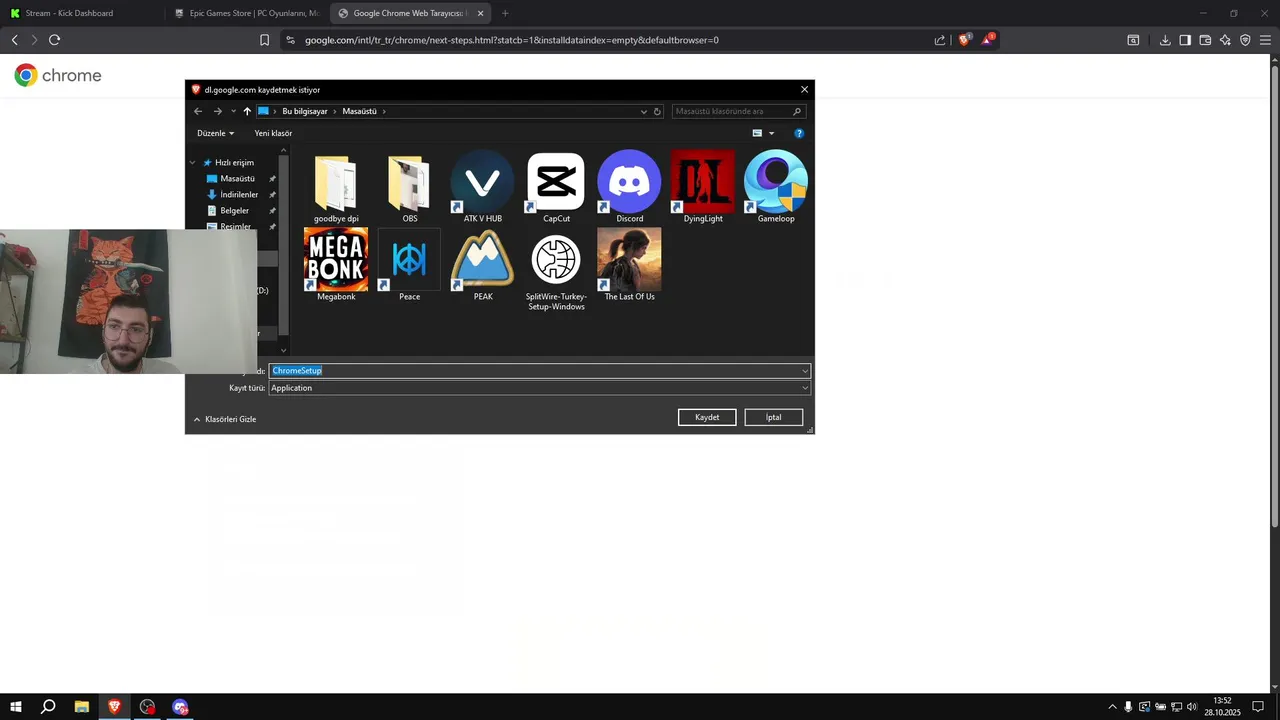1280x720 pixels.
Task: Show hidden system tray icons
Action: [1112, 707]
